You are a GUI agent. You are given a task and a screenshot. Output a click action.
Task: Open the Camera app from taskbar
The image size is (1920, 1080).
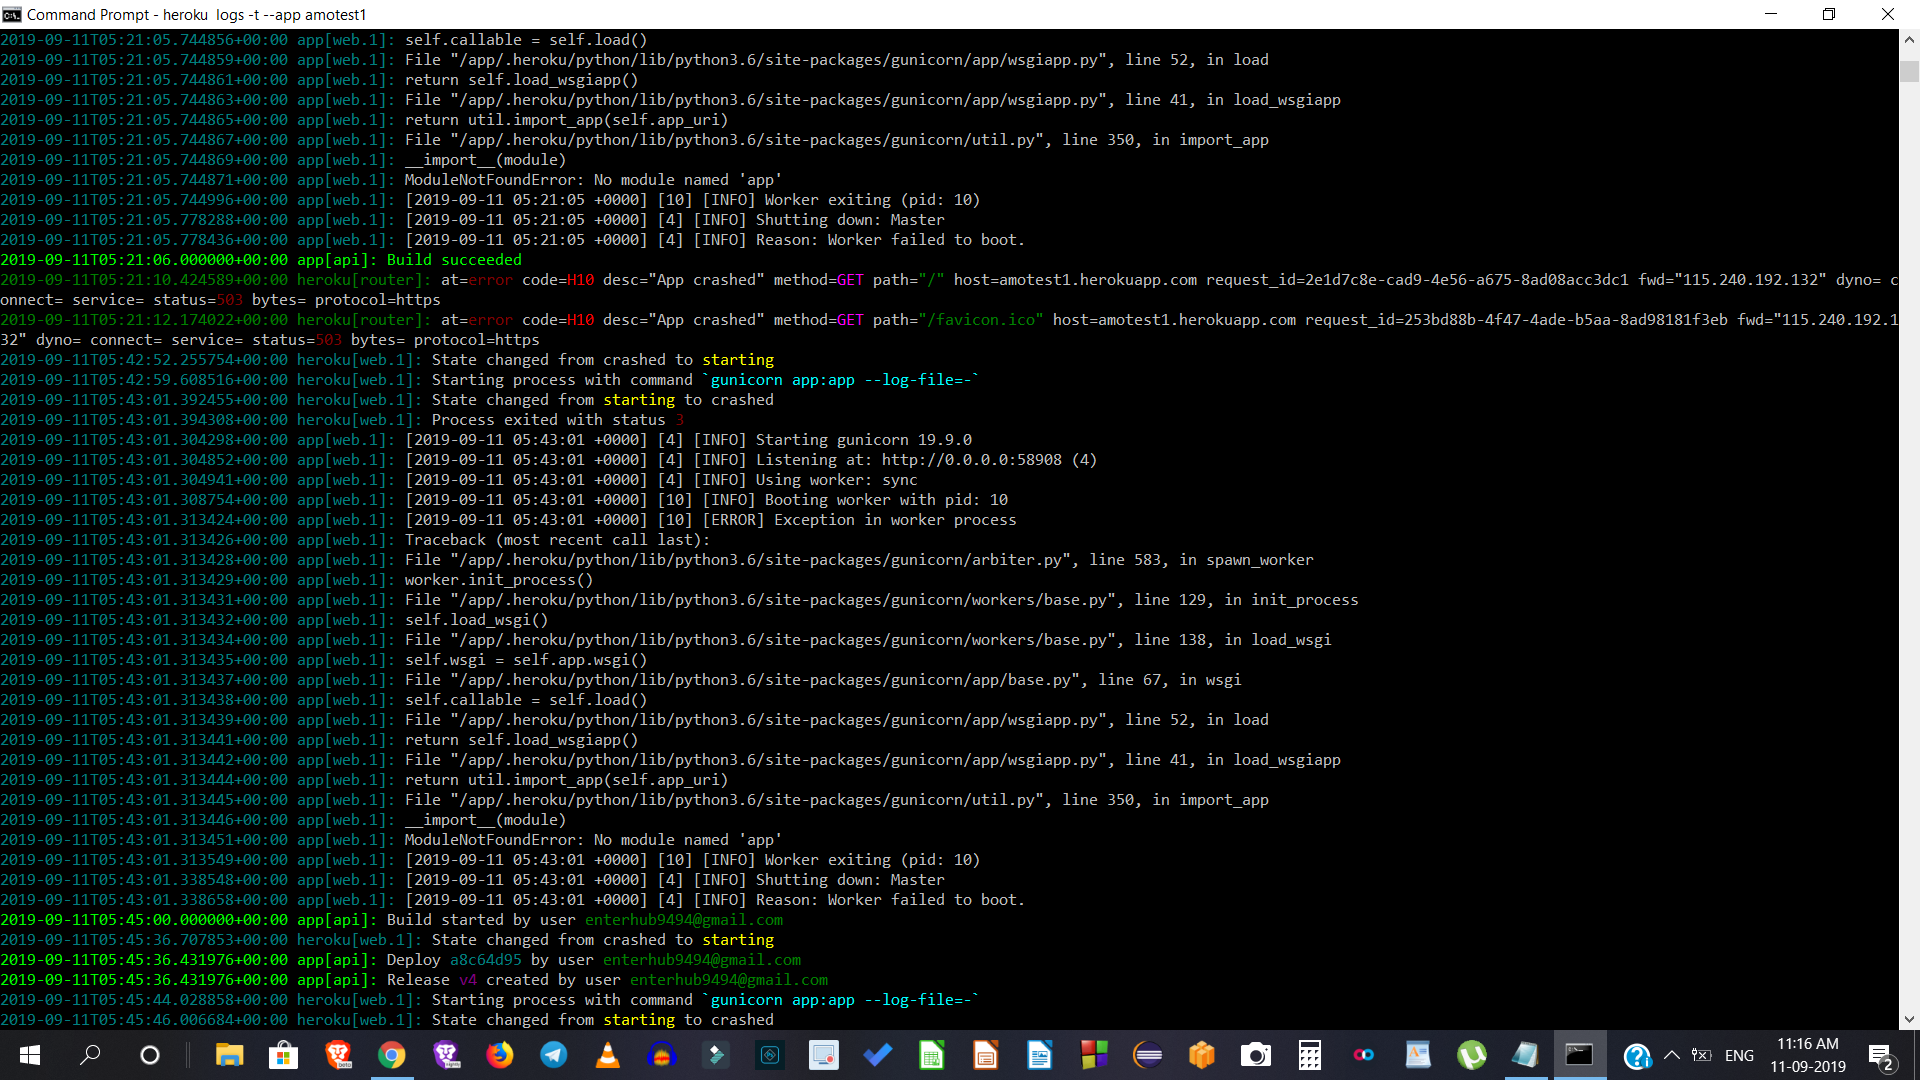pyautogui.click(x=1256, y=1055)
